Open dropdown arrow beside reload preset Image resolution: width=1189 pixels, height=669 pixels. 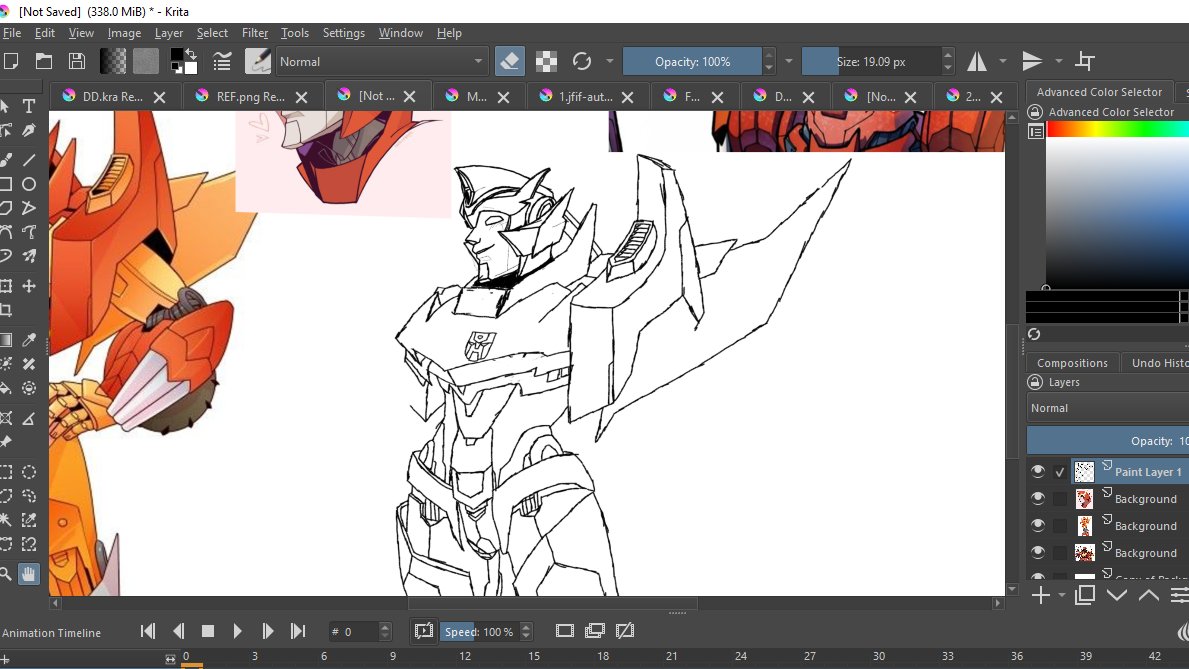click(609, 61)
